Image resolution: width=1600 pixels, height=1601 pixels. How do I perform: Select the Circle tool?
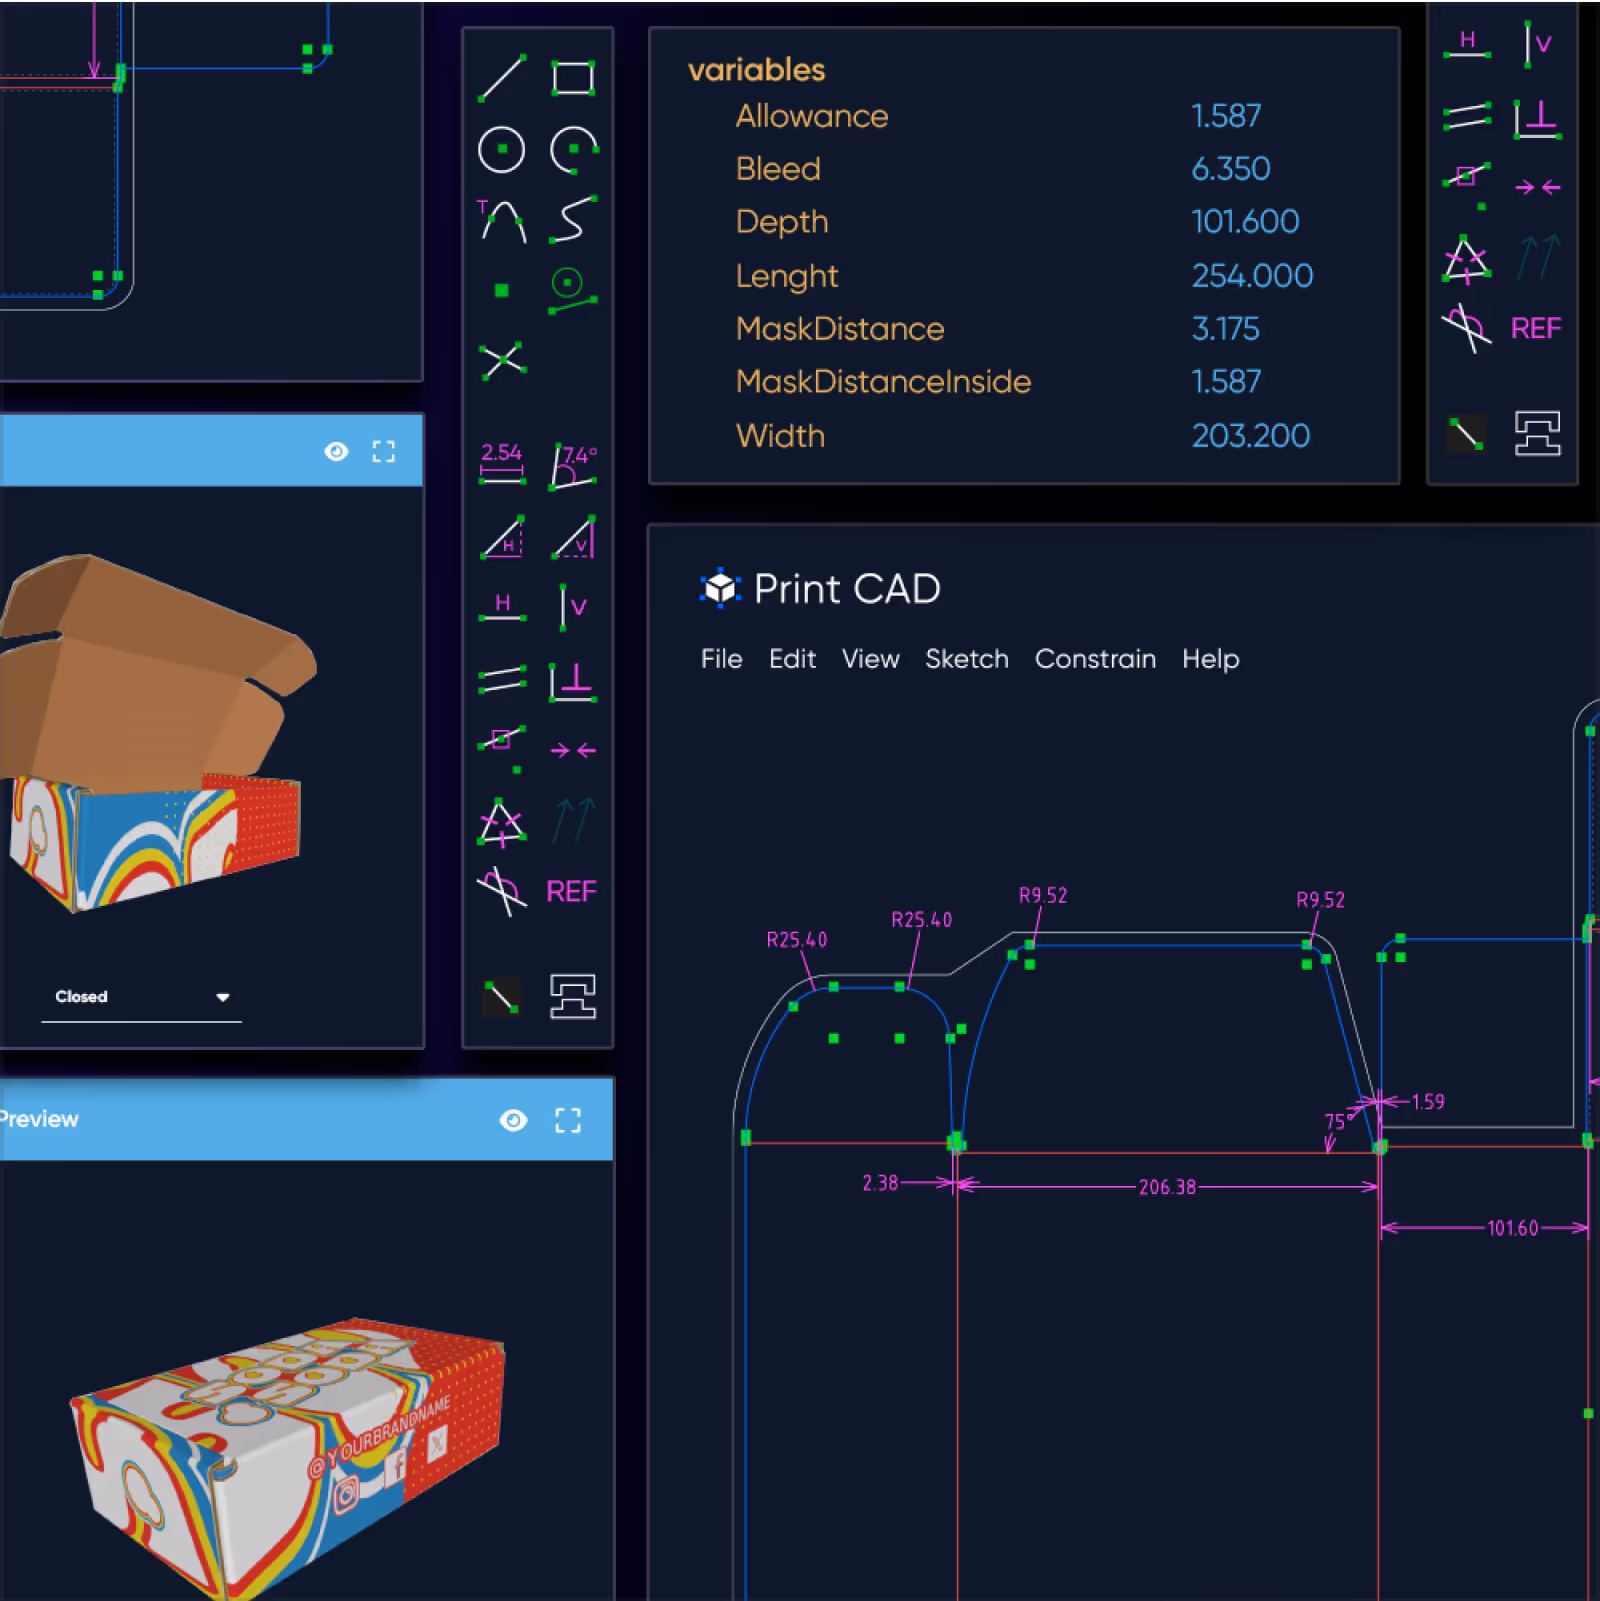502,150
